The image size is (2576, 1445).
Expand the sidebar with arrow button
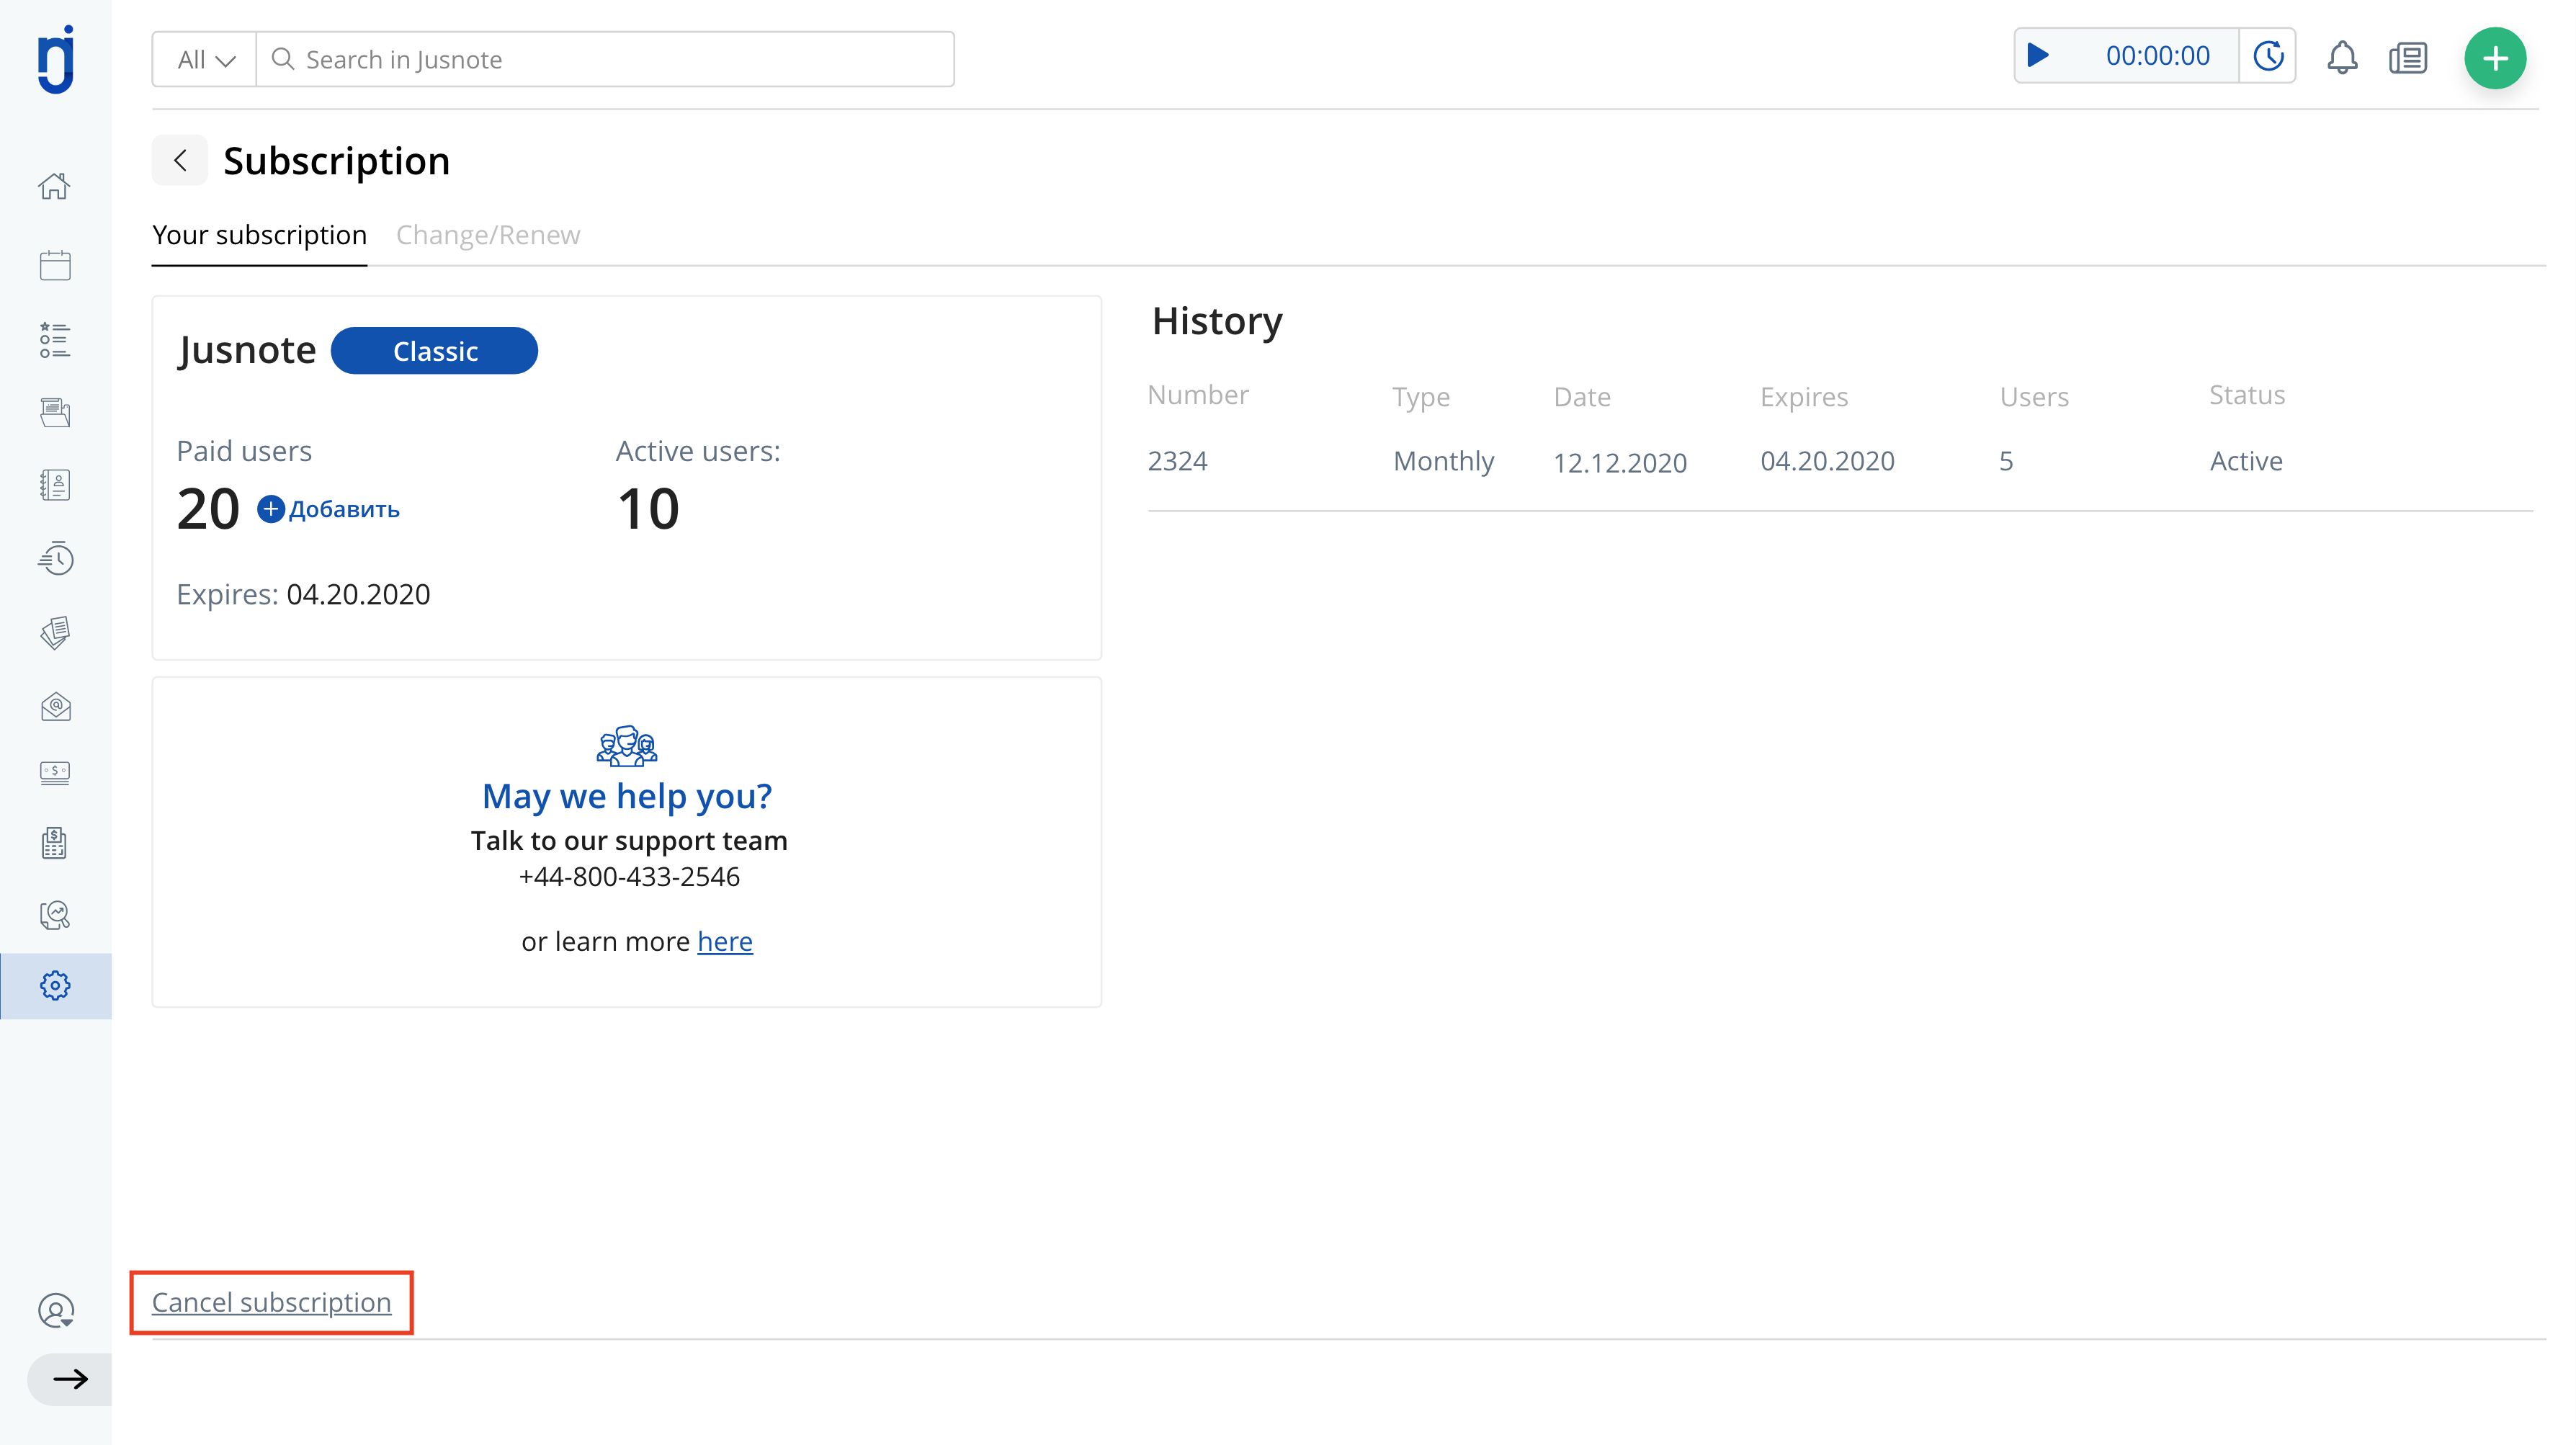tap(70, 1380)
